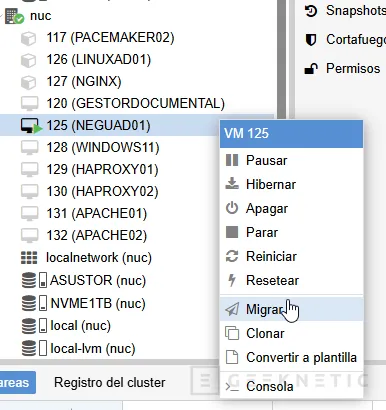
Task: Click the paper plane icon beside Migrar
Action: [232, 309]
